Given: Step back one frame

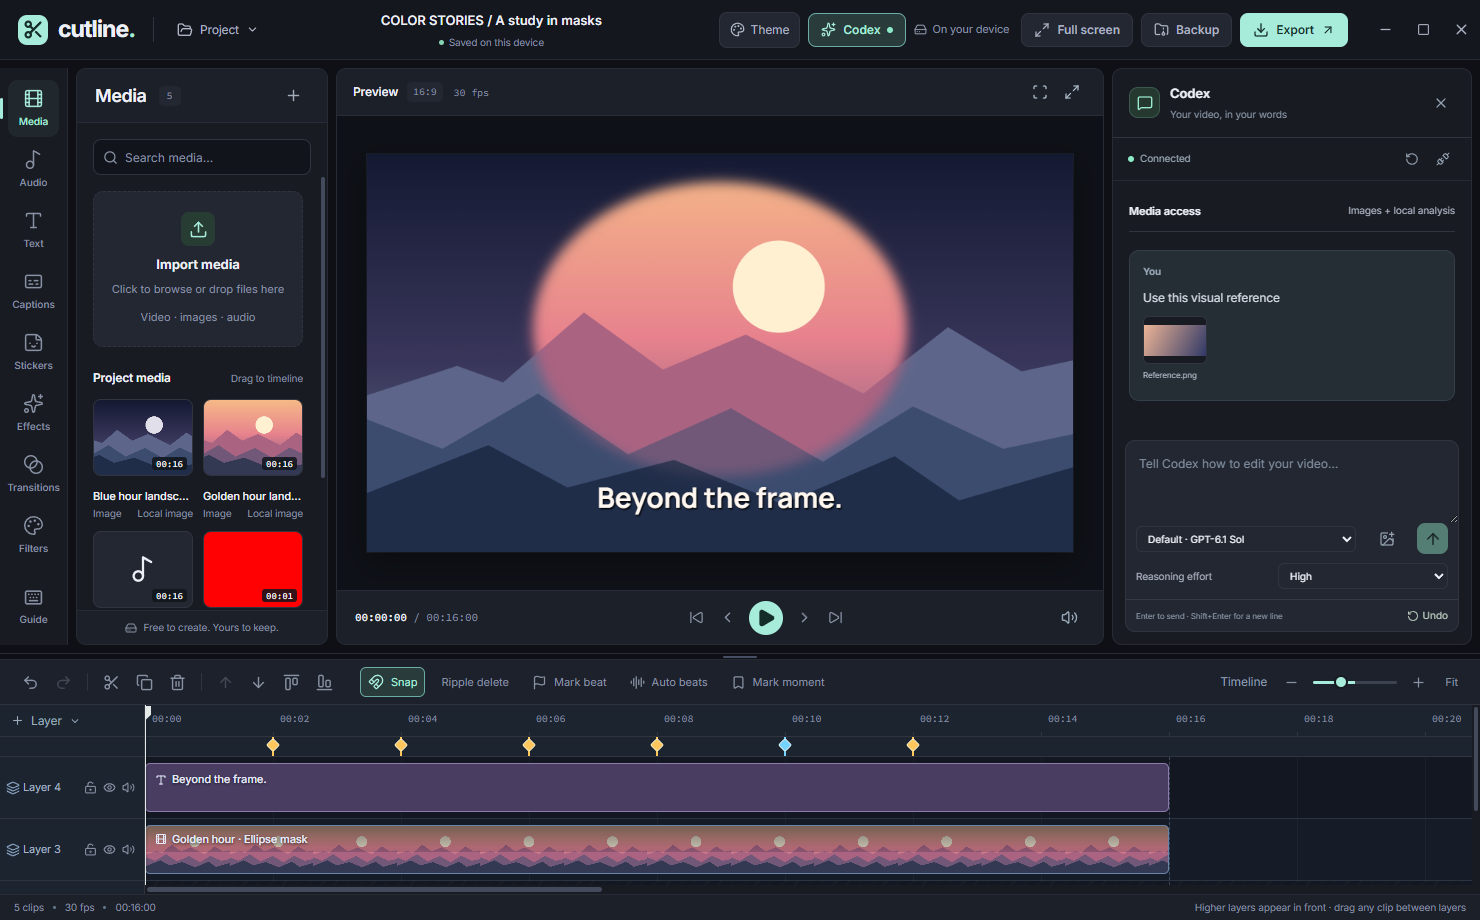Looking at the screenshot, I should click(x=728, y=618).
